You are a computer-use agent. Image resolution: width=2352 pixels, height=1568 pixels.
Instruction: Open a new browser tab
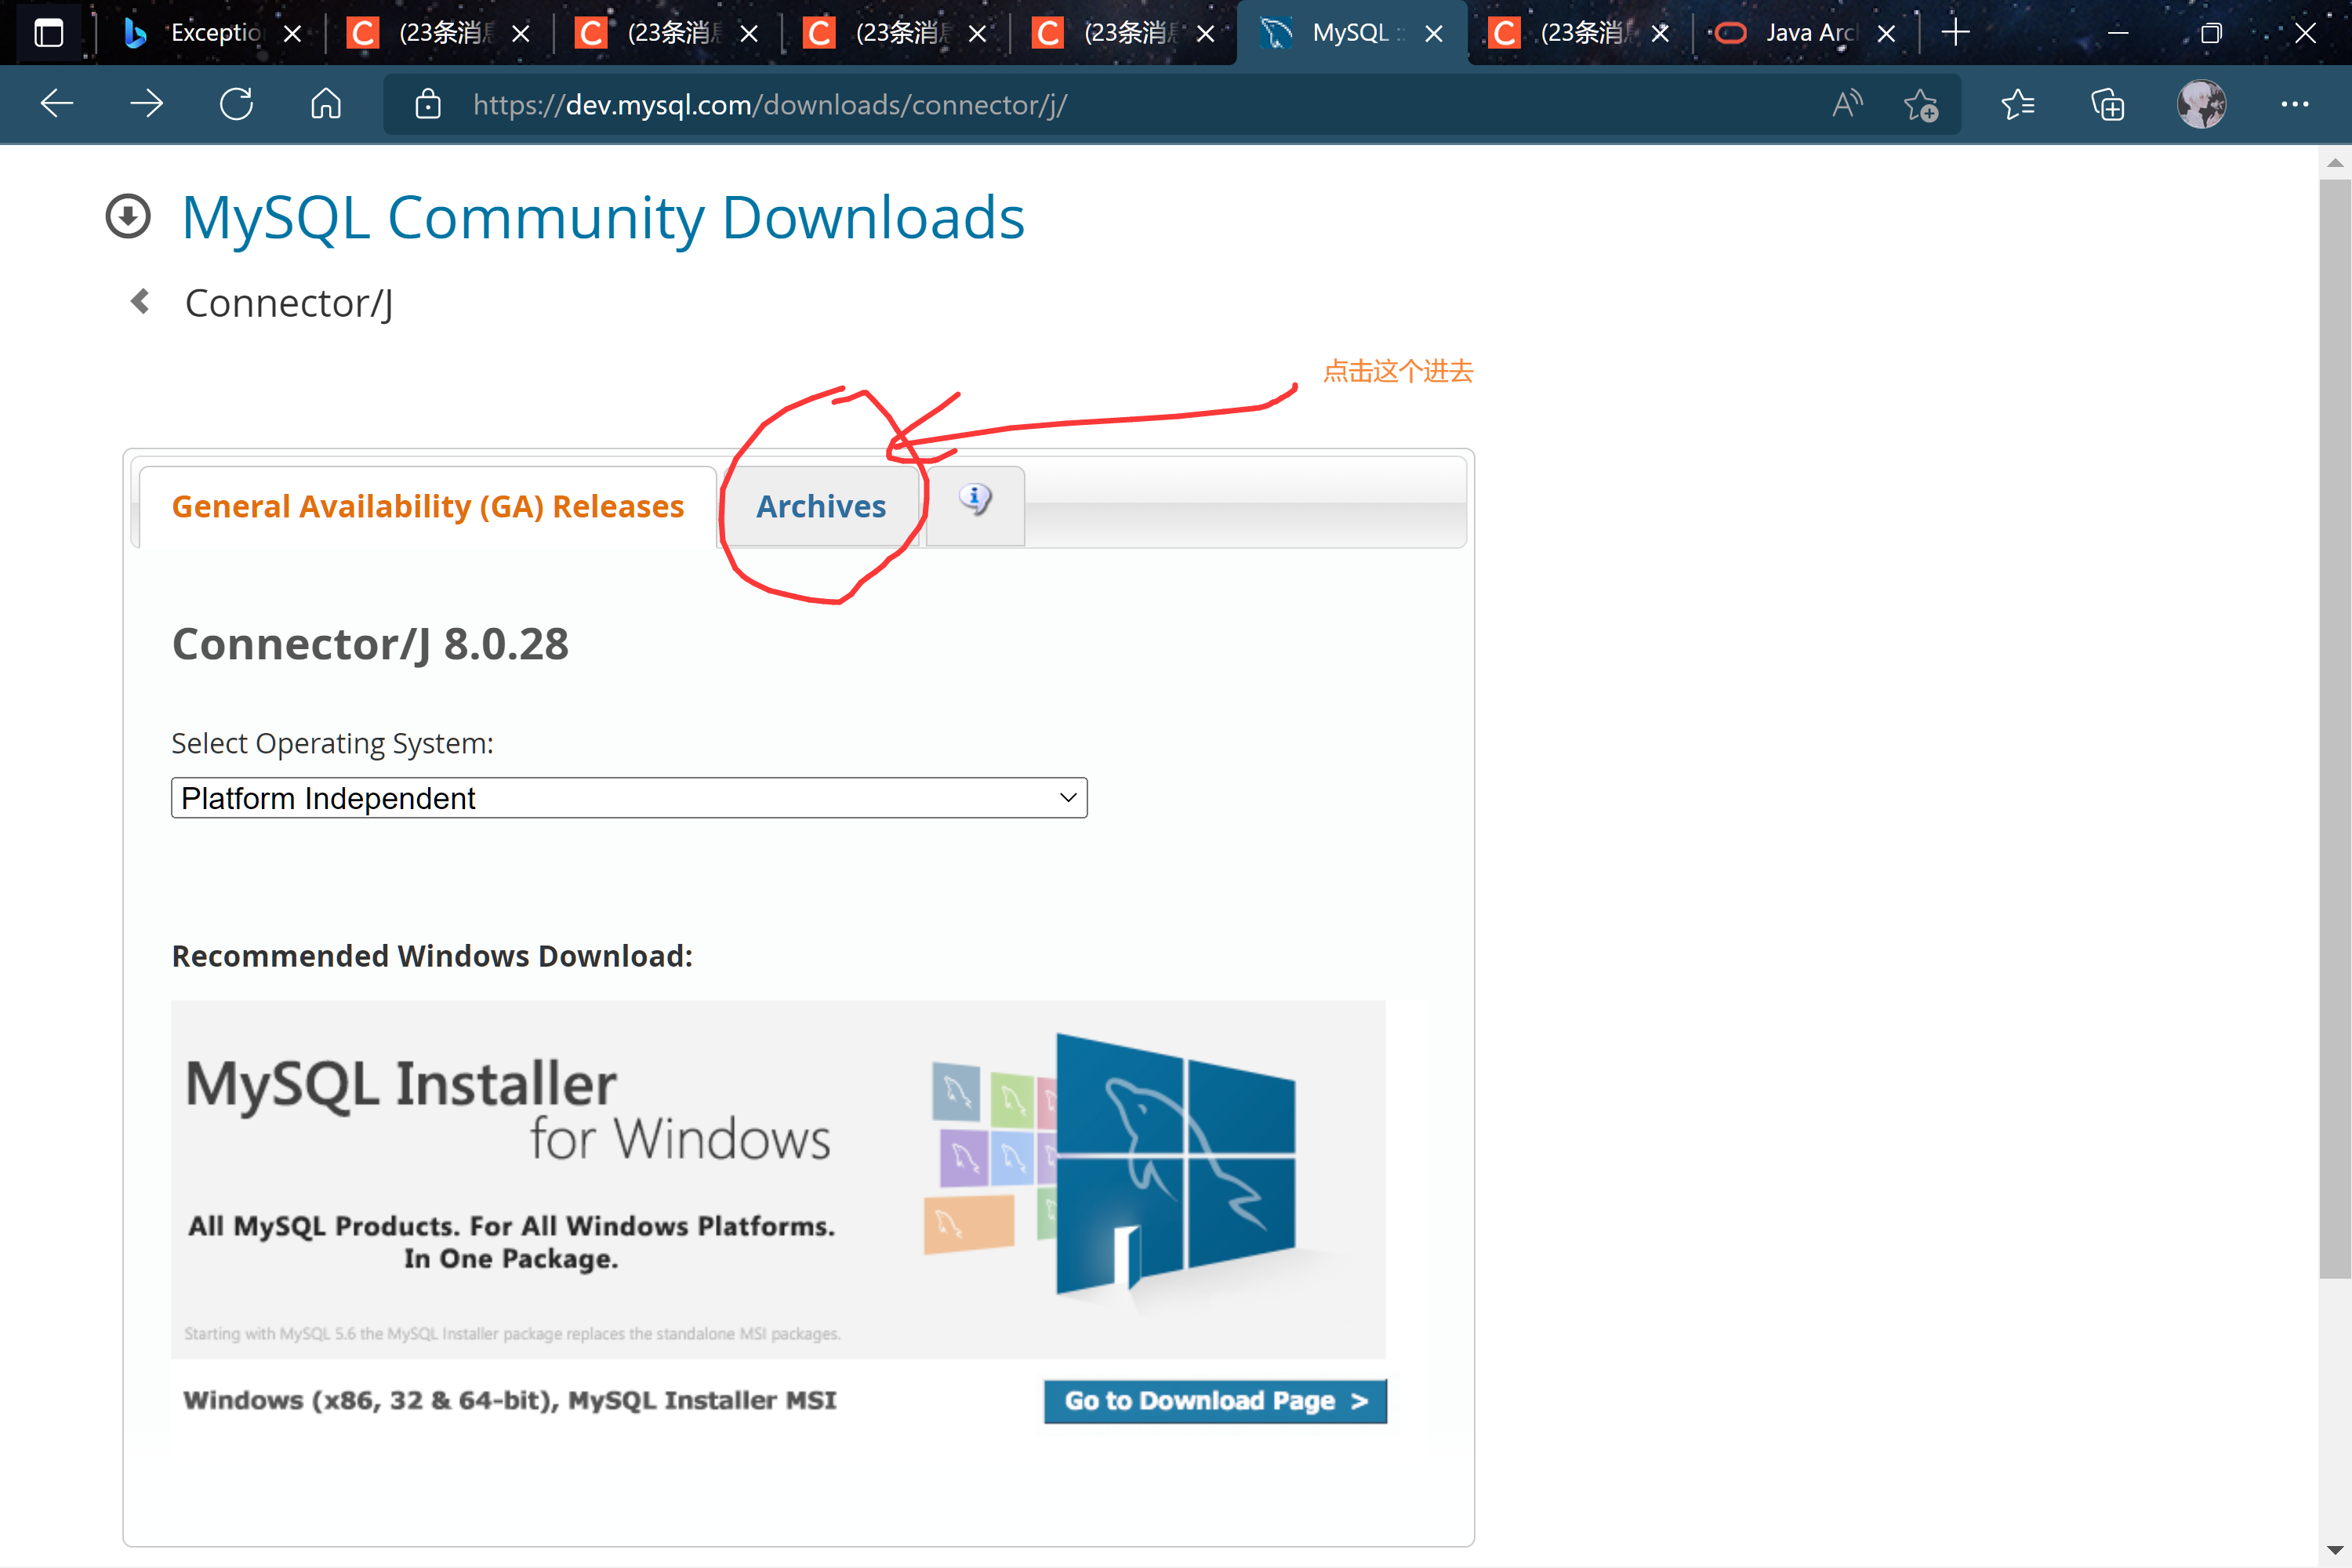coord(1956,32)
